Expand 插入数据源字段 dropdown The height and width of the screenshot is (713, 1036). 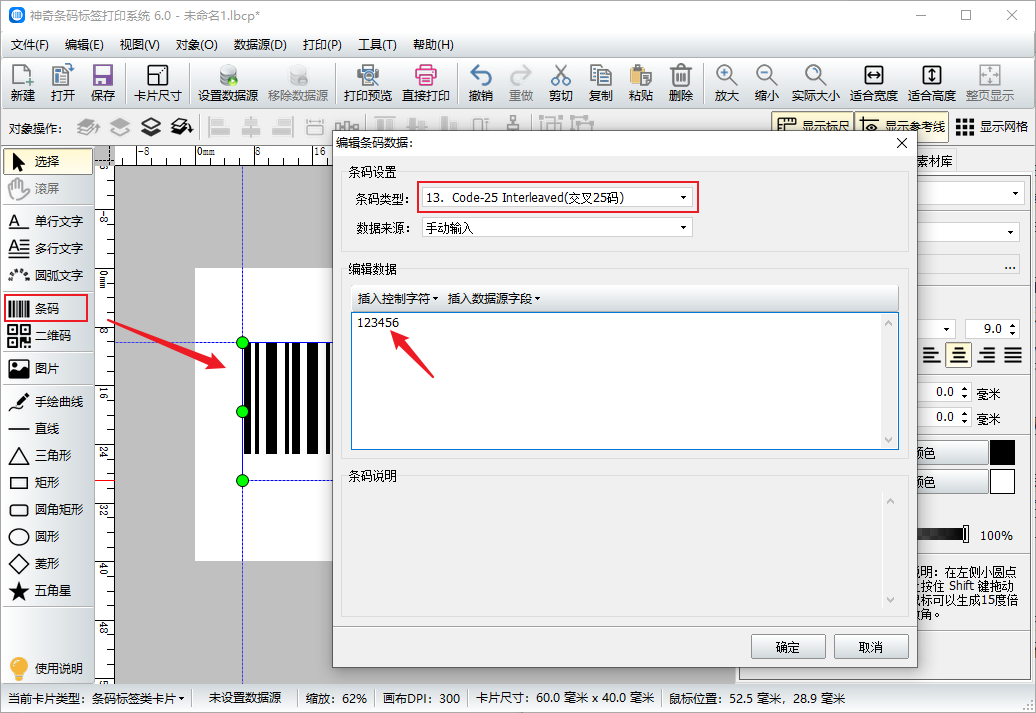(494, 299)
